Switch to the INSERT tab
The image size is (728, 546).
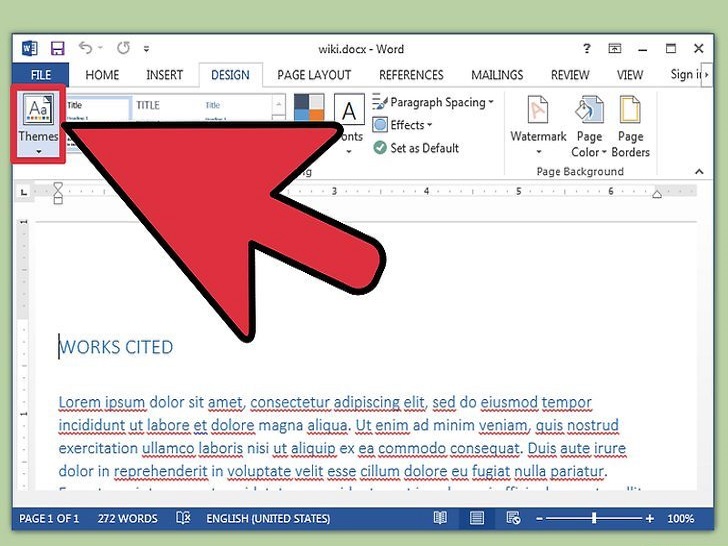click(164, 75)
